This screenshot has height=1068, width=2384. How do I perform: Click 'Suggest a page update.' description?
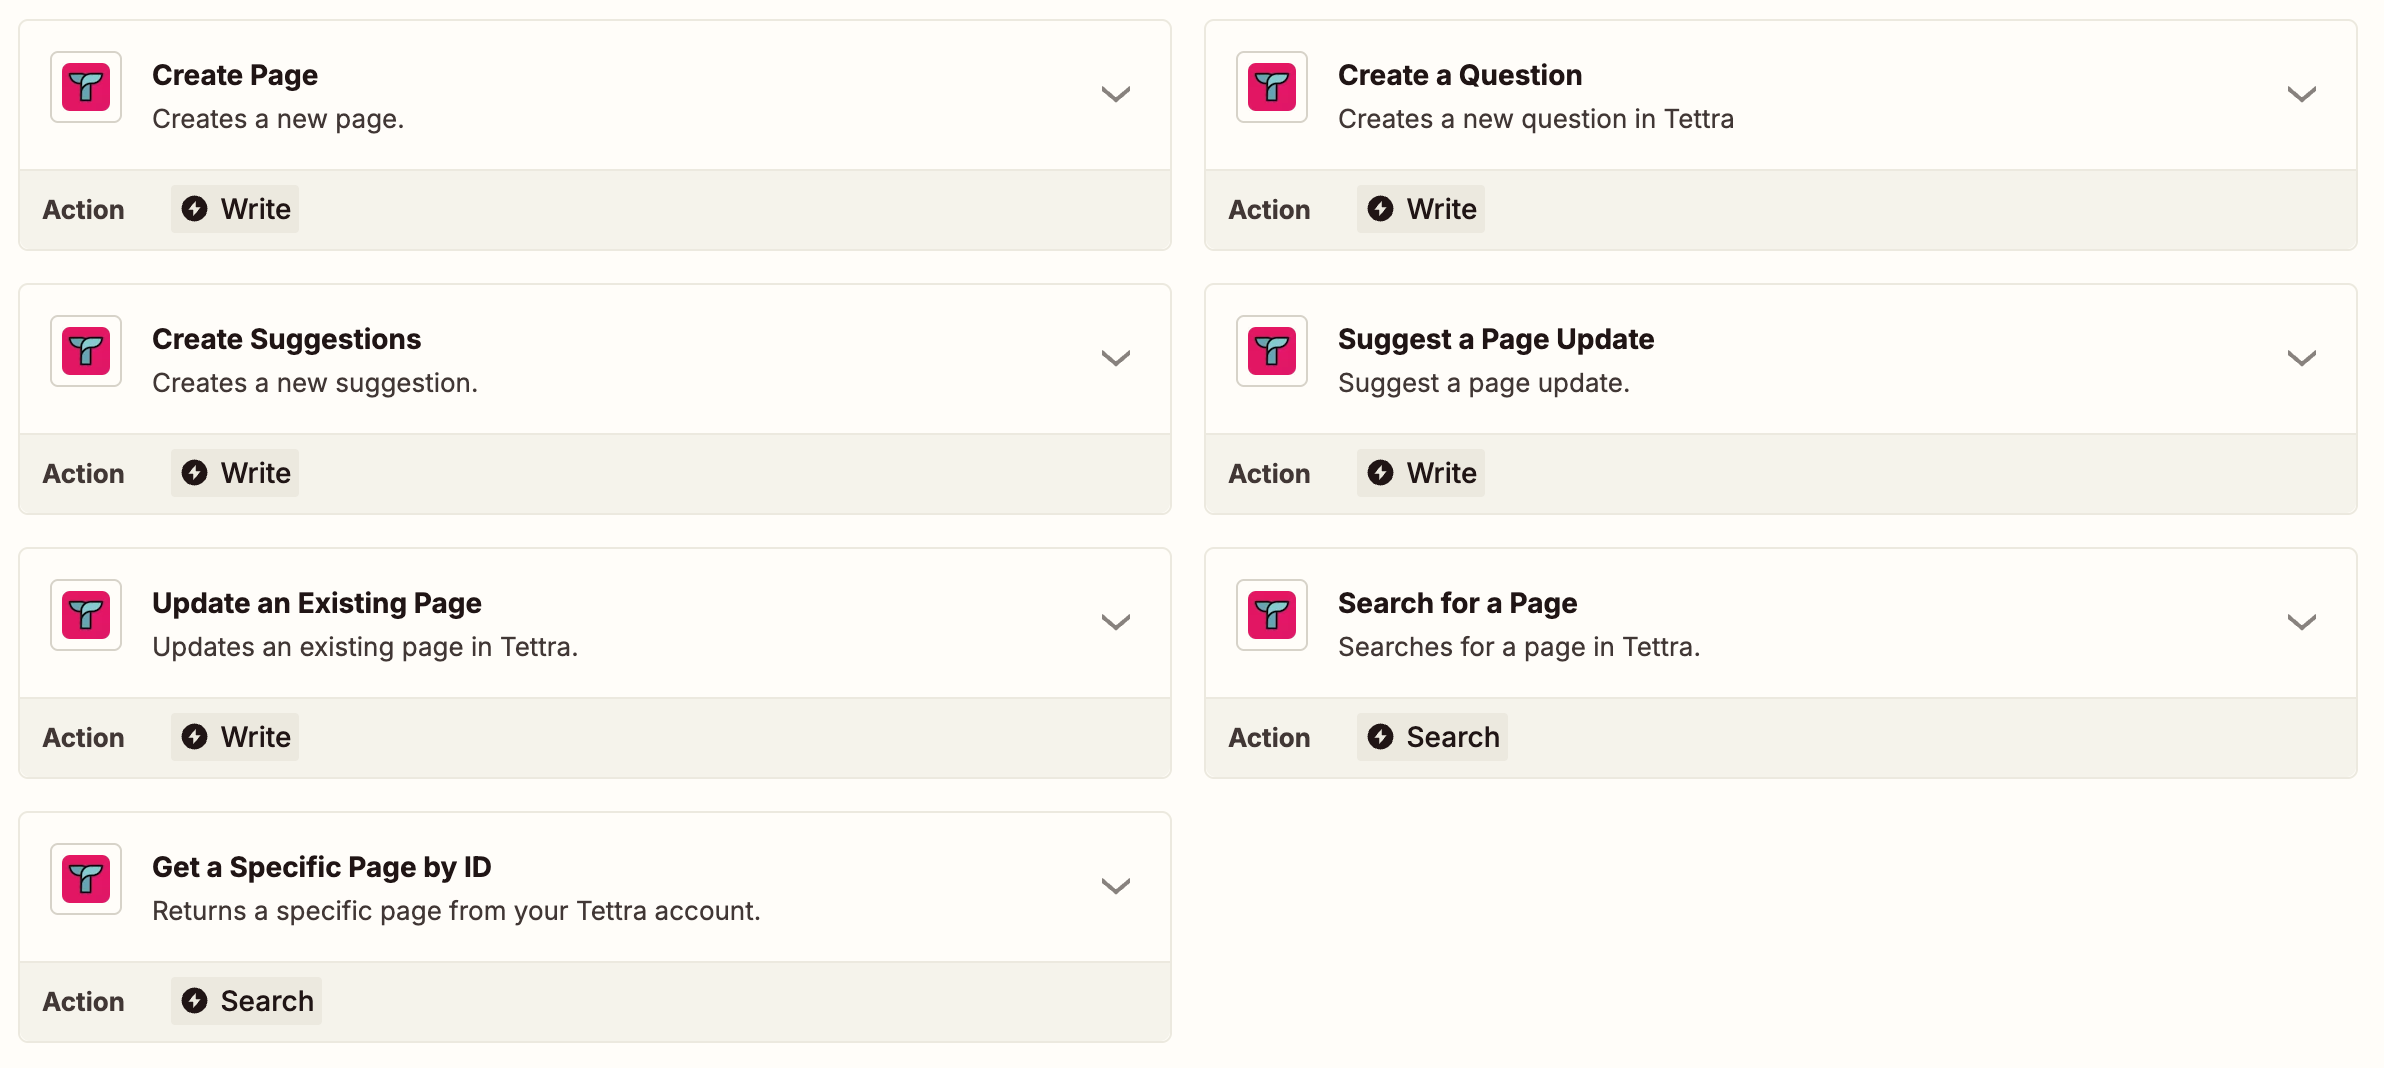click(x=1484, y=384)
